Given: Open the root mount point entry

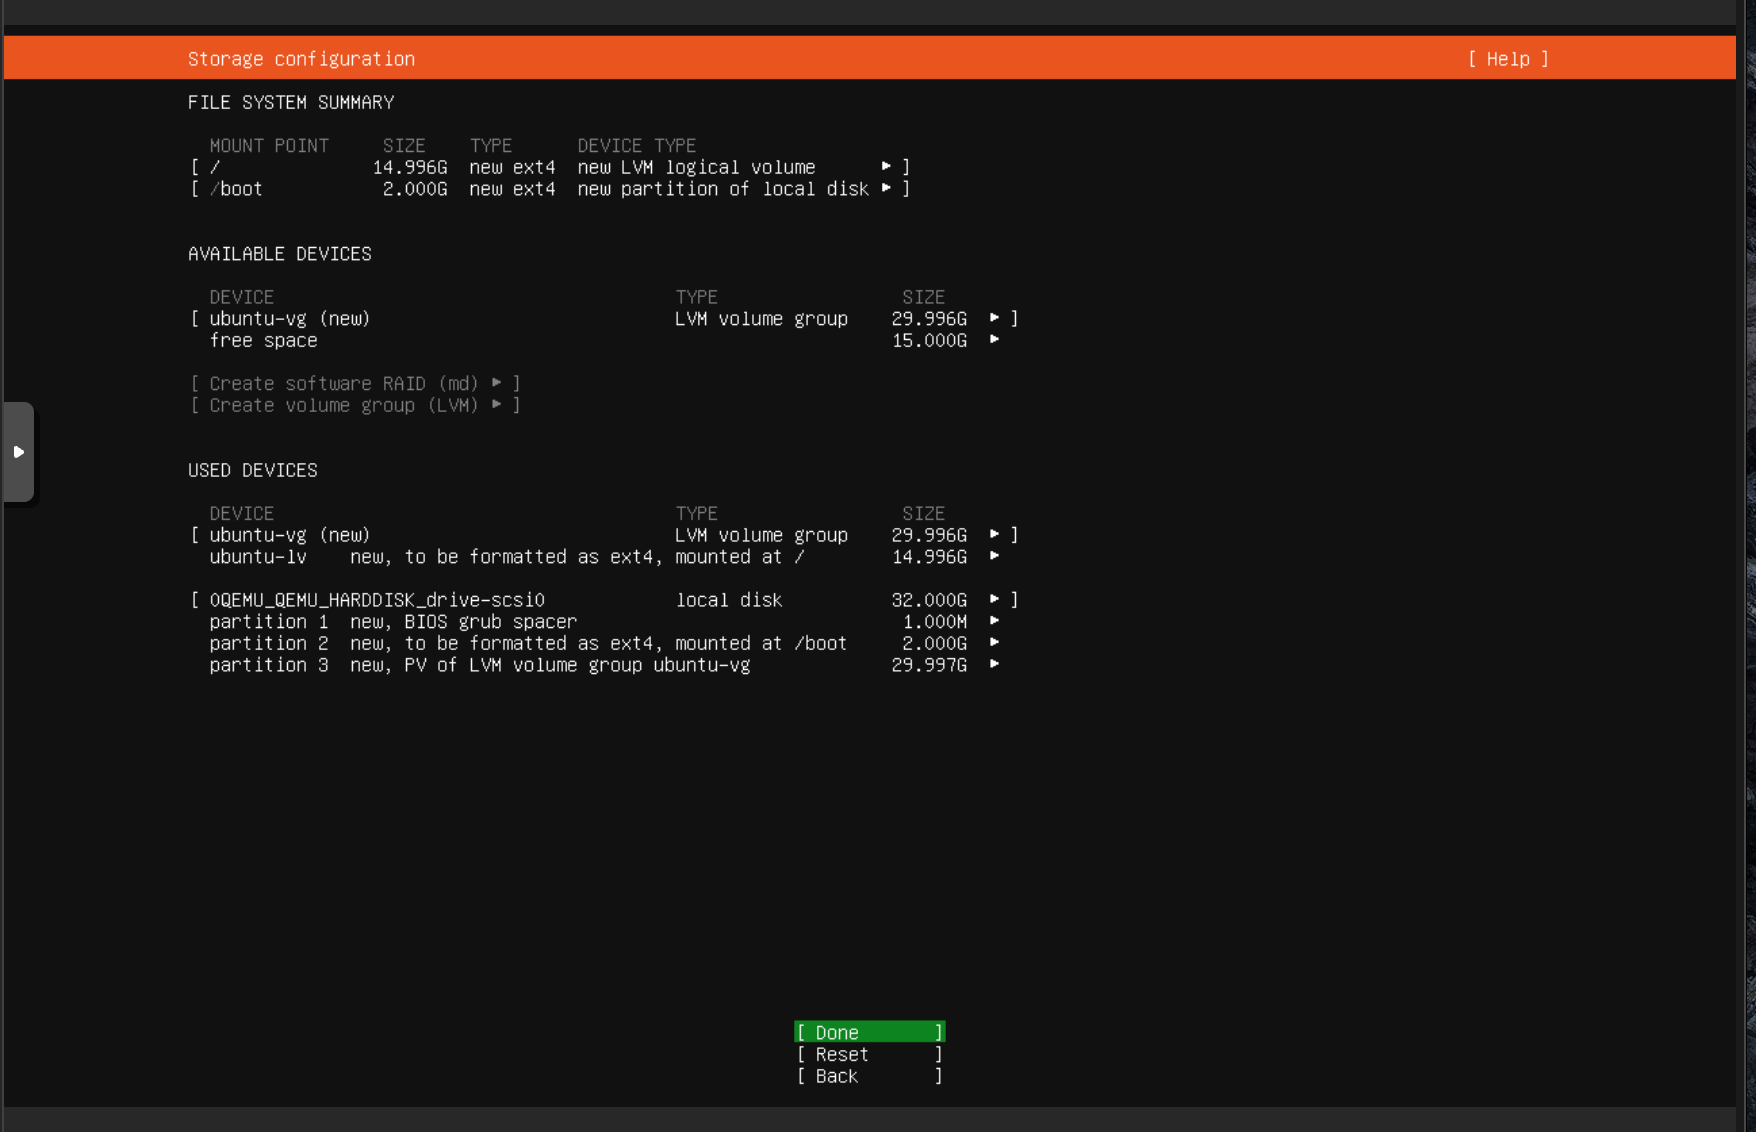Looking at the screenshot, I should coord(548,167).
